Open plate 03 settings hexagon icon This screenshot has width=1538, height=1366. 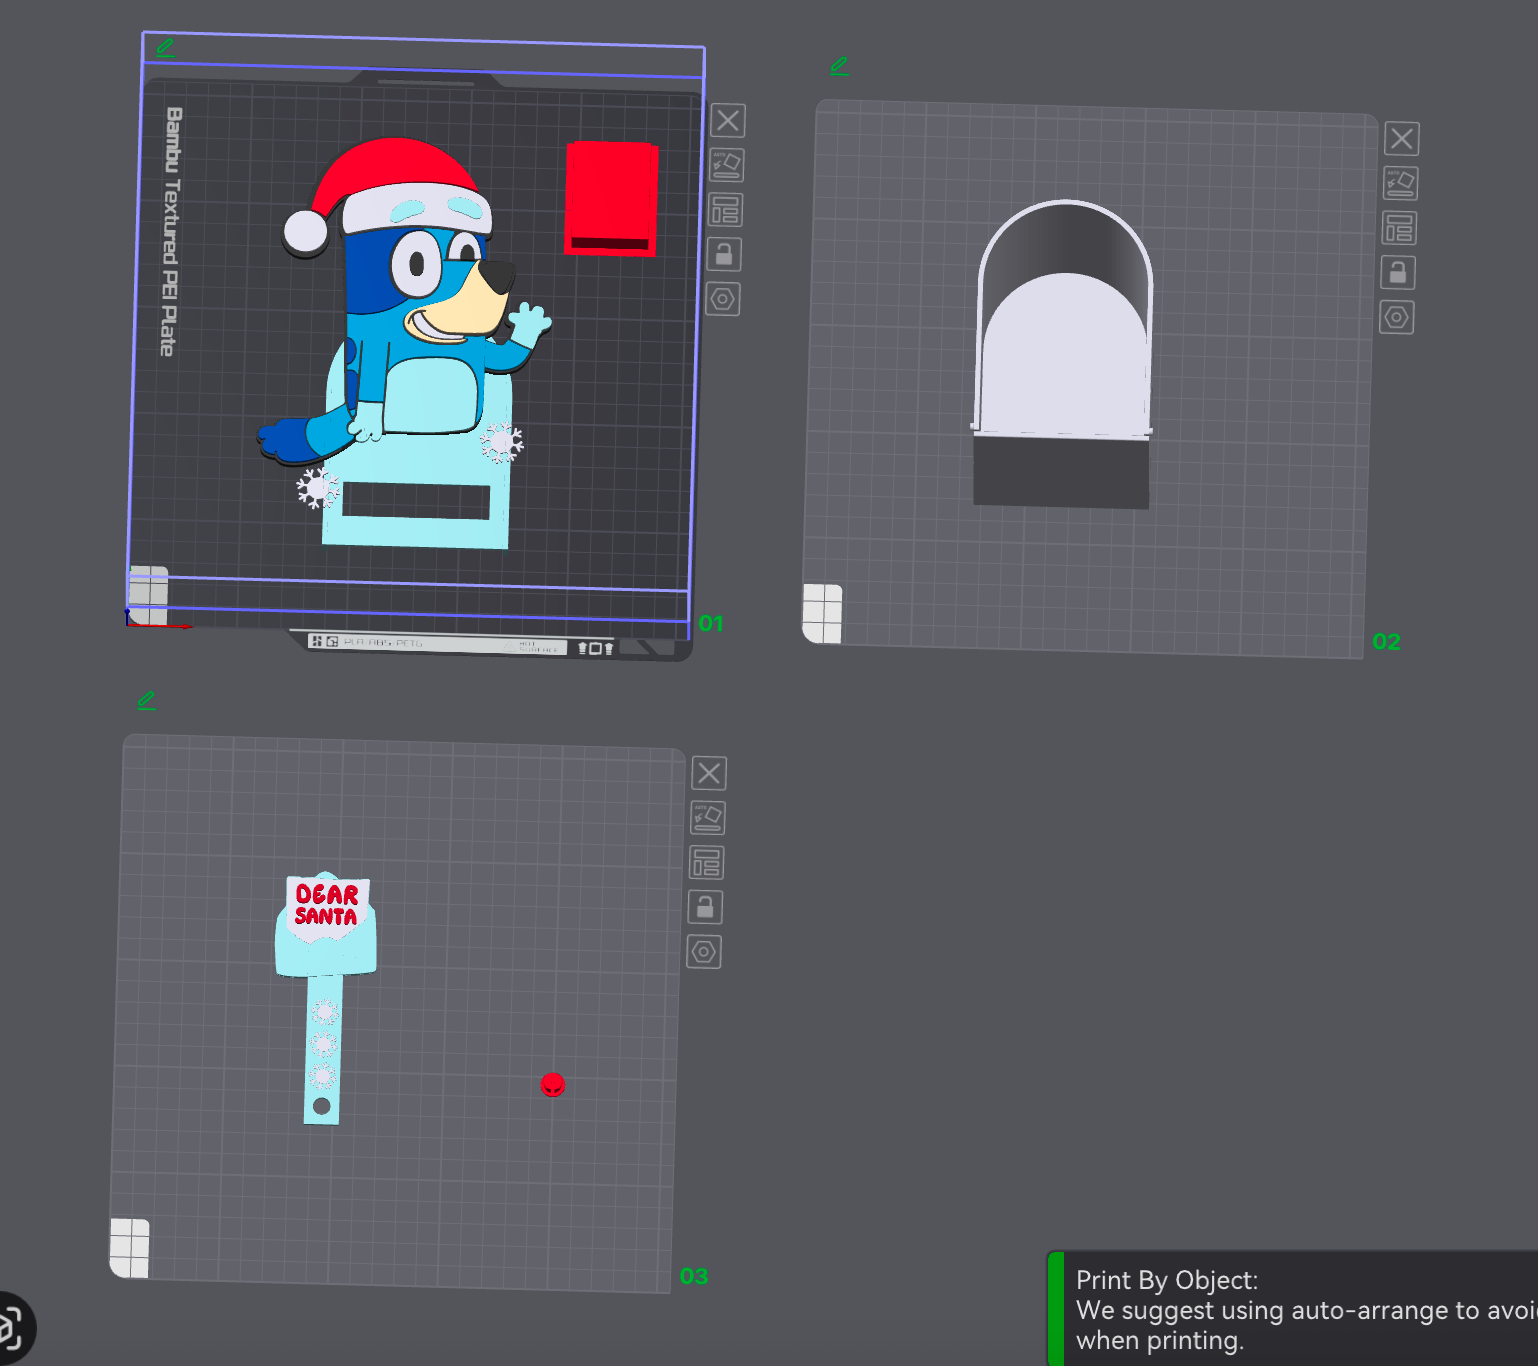(704, 952)
